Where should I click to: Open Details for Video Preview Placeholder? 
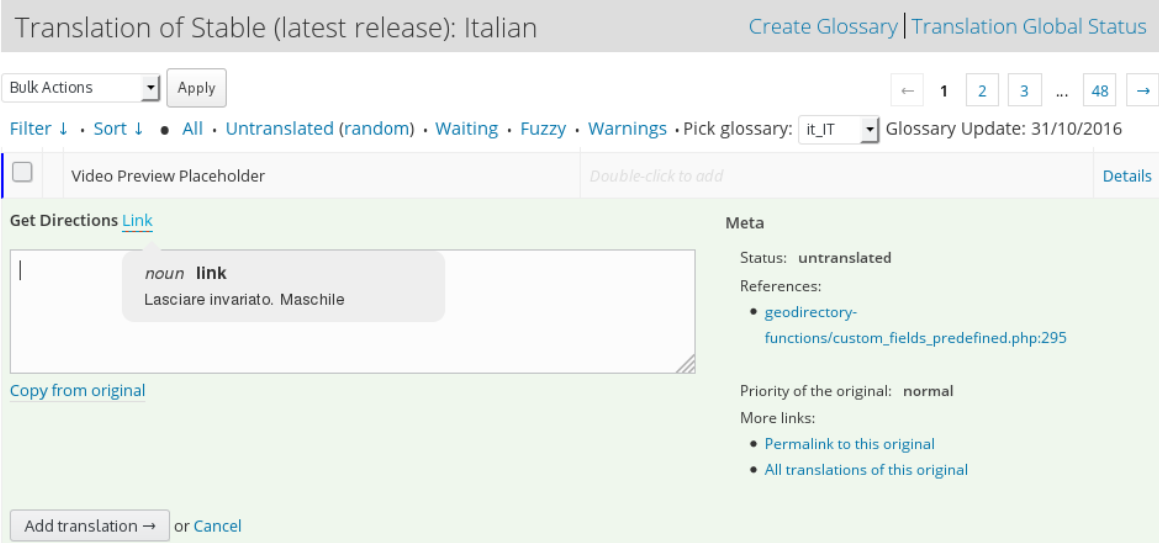1126,176
